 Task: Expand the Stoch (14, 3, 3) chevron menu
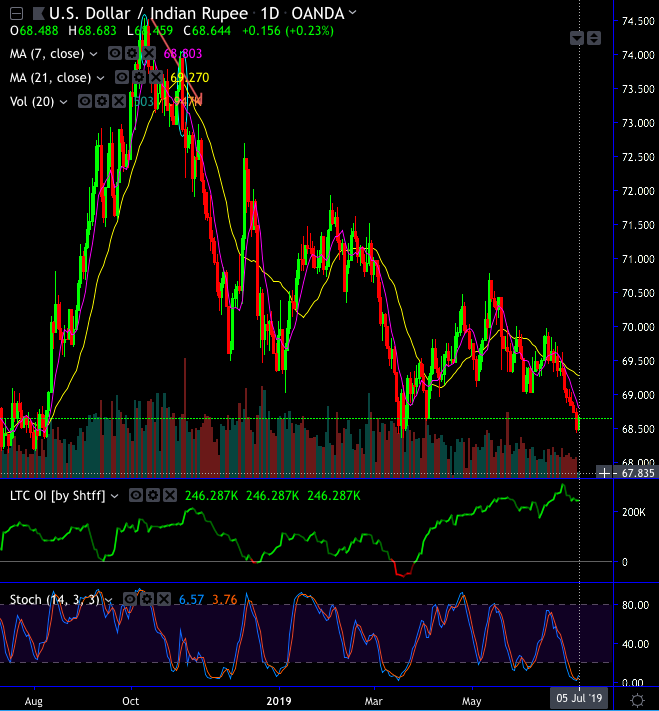click(x=109, y=600)
